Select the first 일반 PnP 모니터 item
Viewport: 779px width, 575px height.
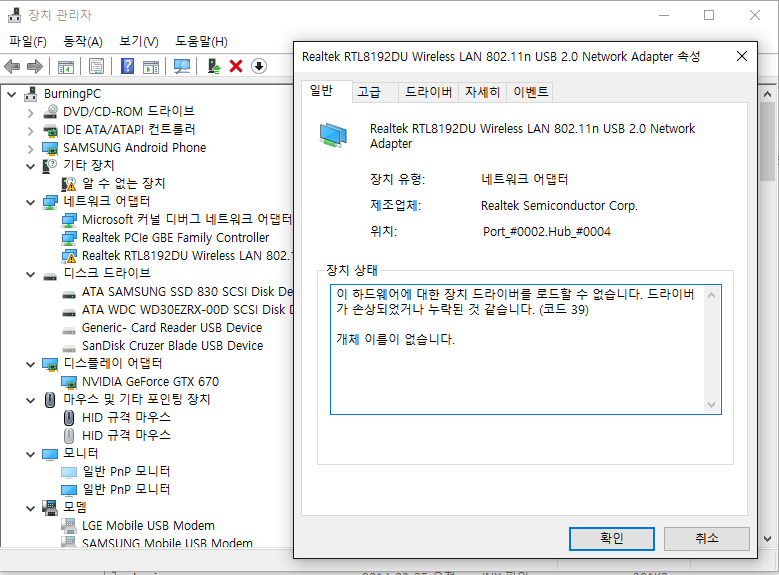point(126,471)
